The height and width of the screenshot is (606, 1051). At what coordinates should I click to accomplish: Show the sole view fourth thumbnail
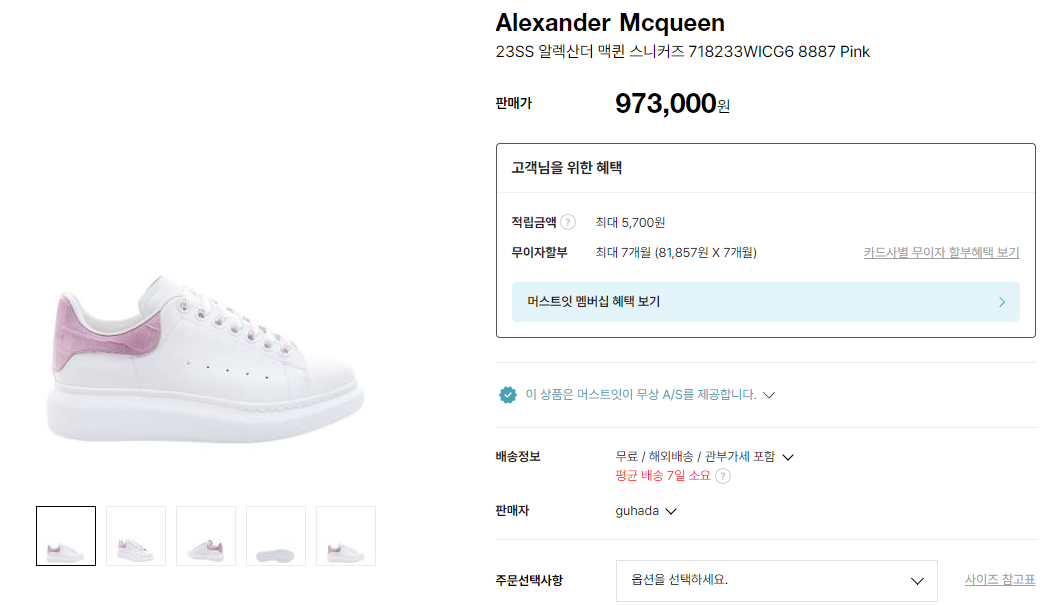point(276,536)
